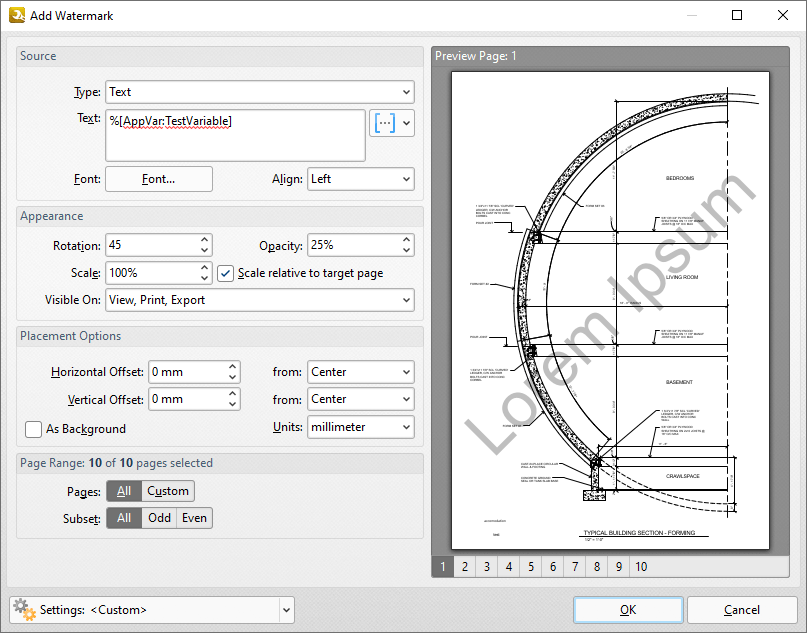The width and height of the screenshot is (807, 633).
Task: Decrease Vertical Offset with down arrow
Action: (x=233, y=405)
